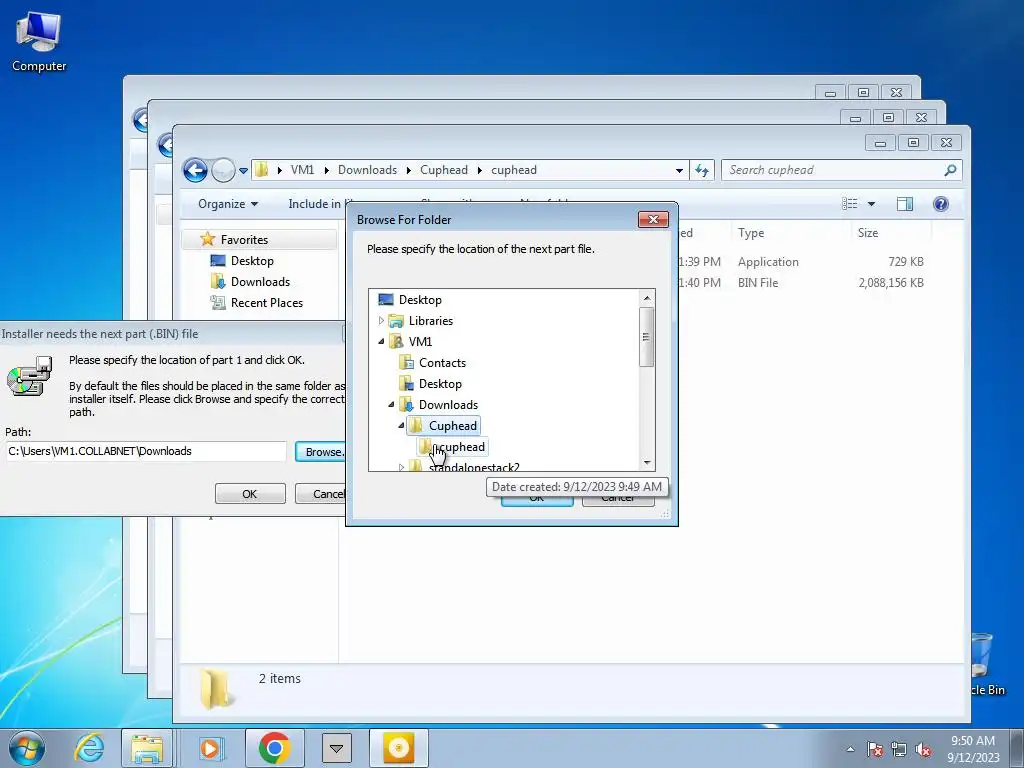This screenshot has height=768, width=1024.
Task: Click Cuphead in the address breadcrumb
Action: 443,170
